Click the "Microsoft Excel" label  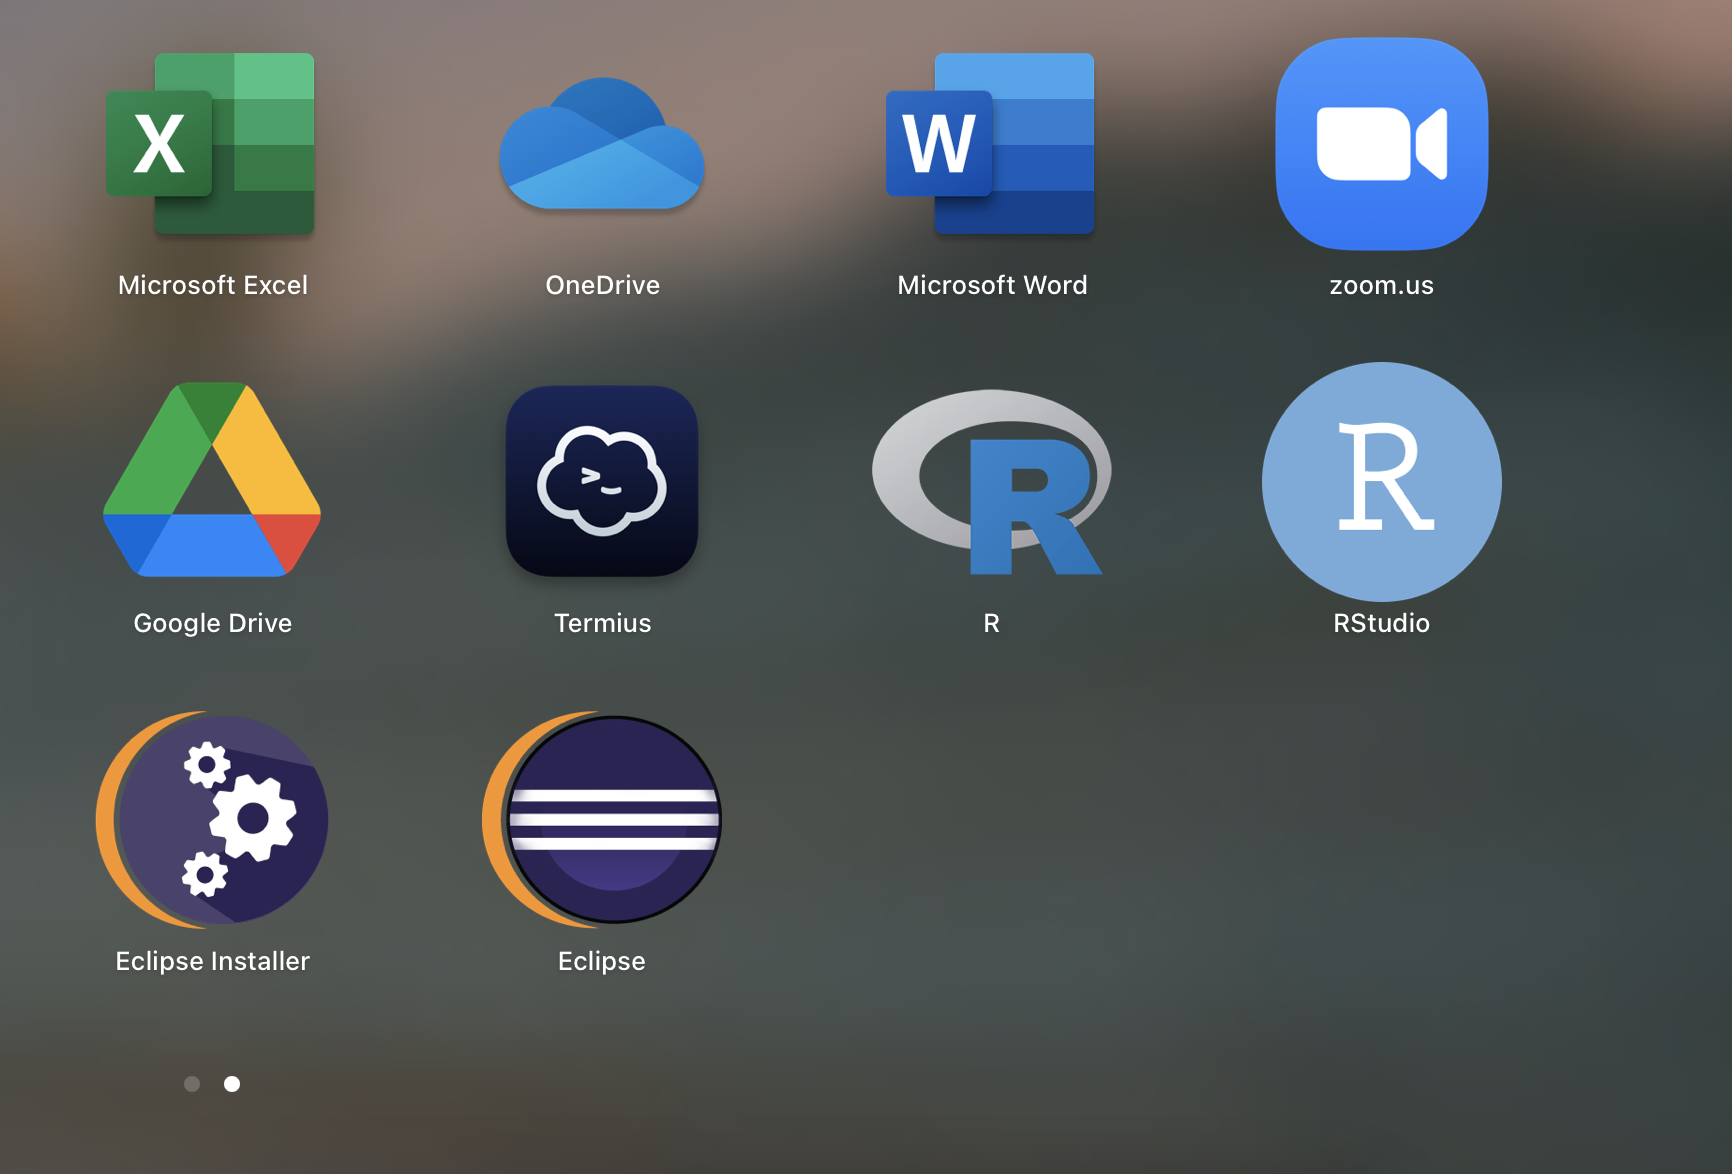(213, 285)
